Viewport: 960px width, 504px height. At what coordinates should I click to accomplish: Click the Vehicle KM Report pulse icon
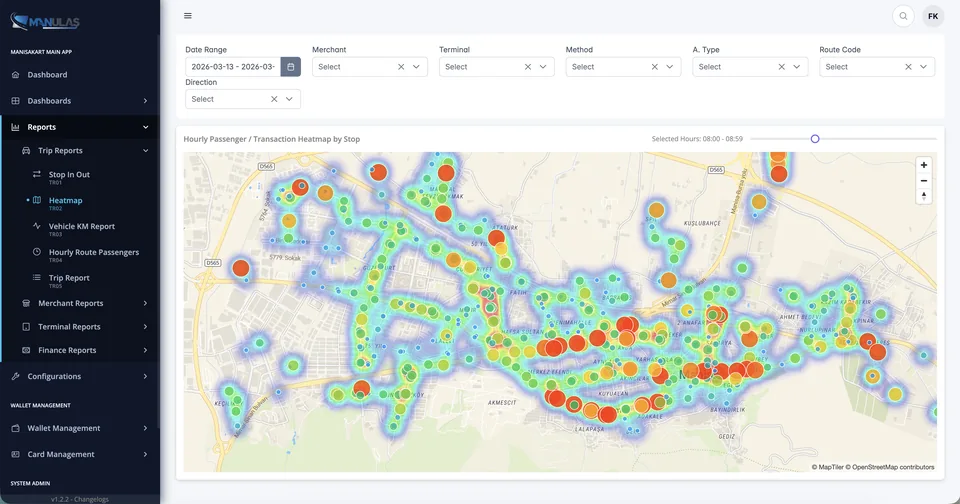coord(37,226)
